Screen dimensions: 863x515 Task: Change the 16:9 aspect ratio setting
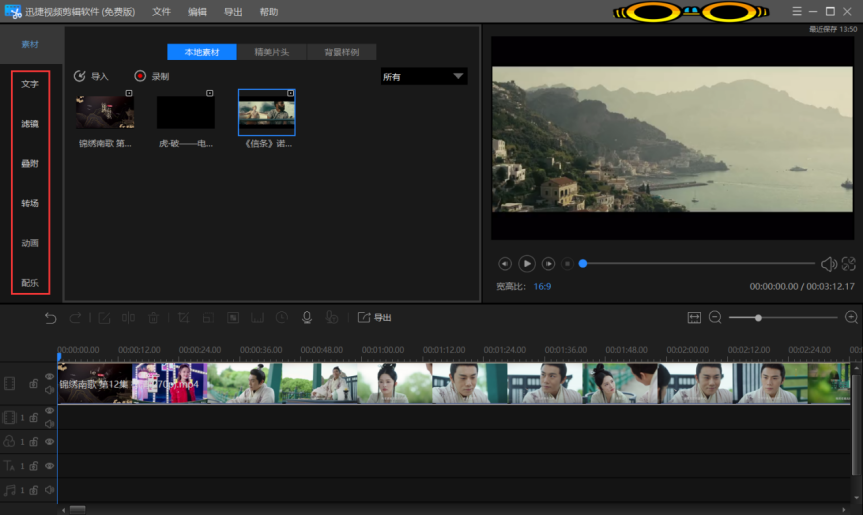542,287
